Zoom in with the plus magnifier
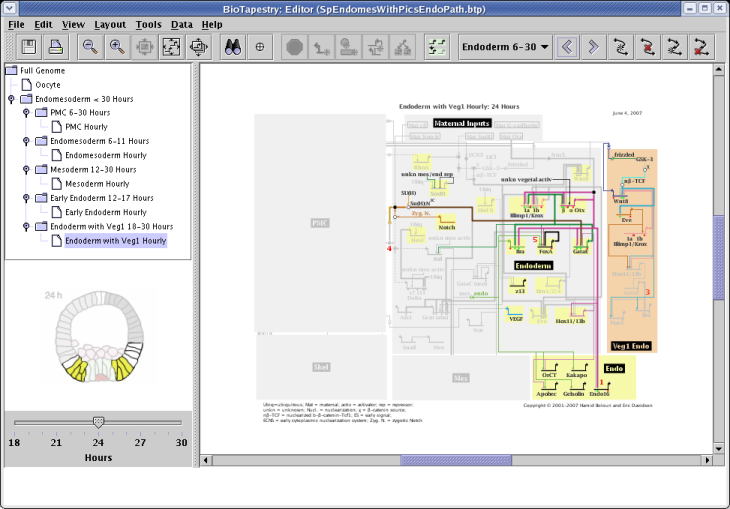 [x=117, y=47]
